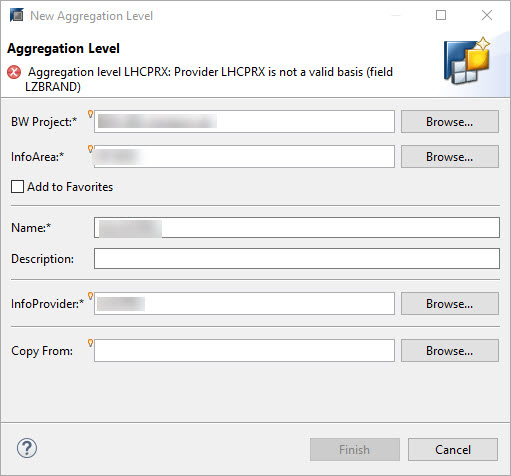This screenshot has height=476, width=511.
Task: Click the Finish button
Action: coord(355,450)
